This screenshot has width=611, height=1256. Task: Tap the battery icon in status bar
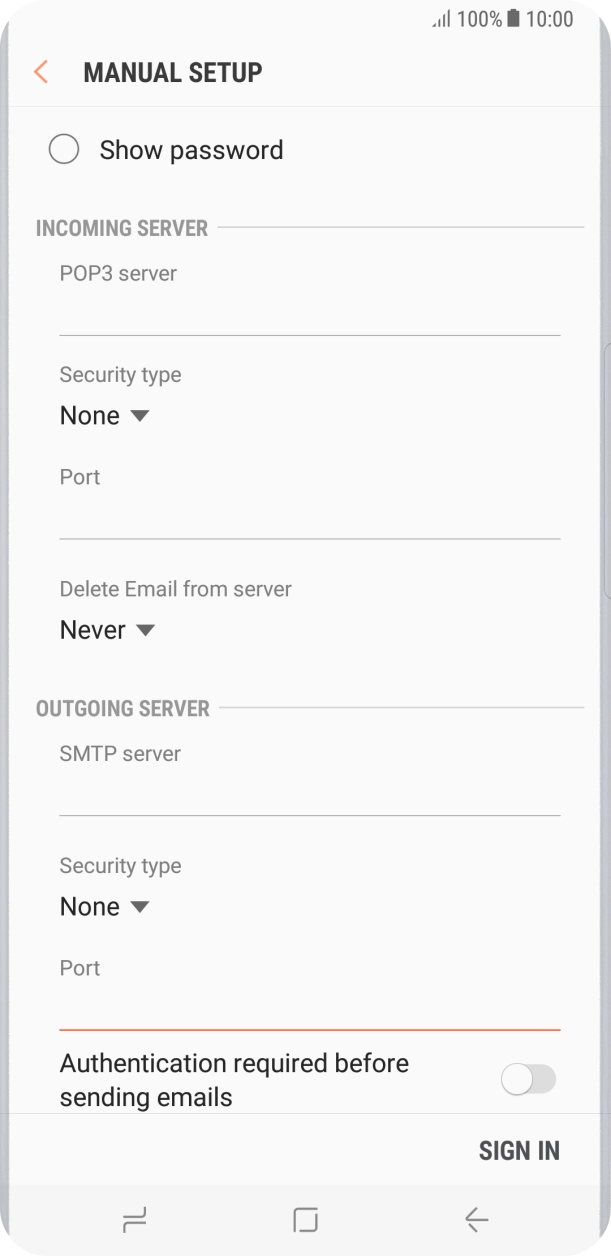click(513, 19)
